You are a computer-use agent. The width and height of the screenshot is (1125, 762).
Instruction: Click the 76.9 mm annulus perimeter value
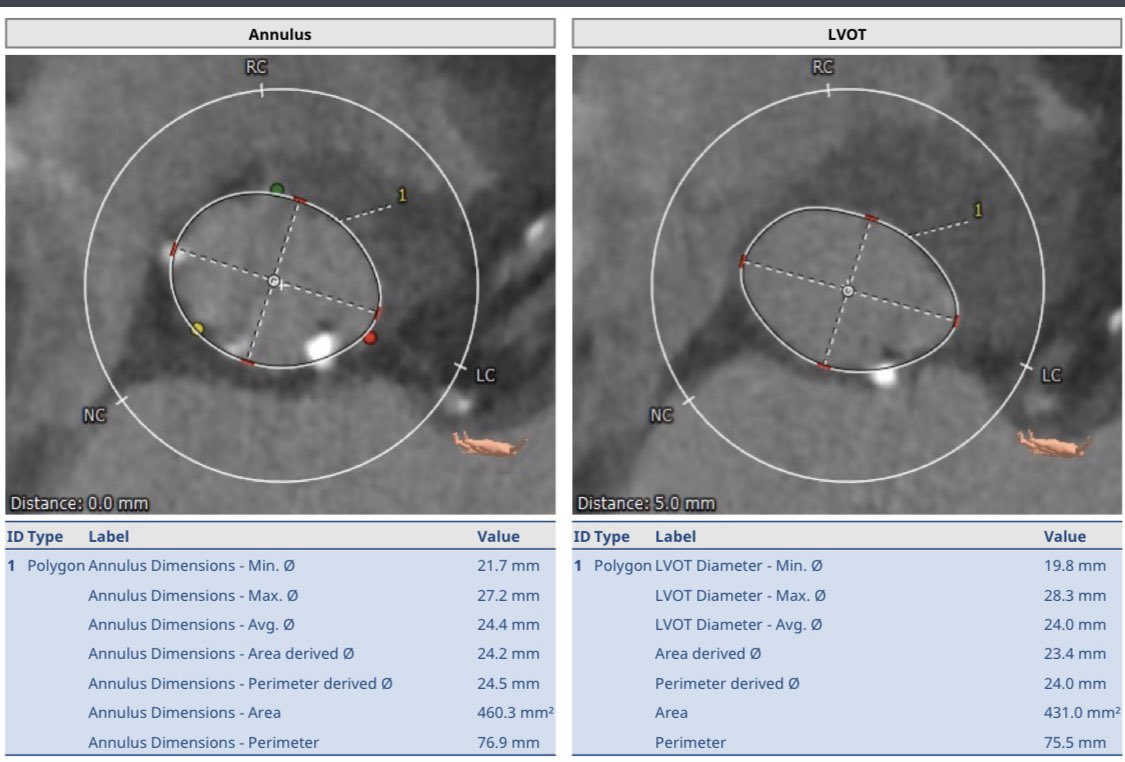point(508,743)
